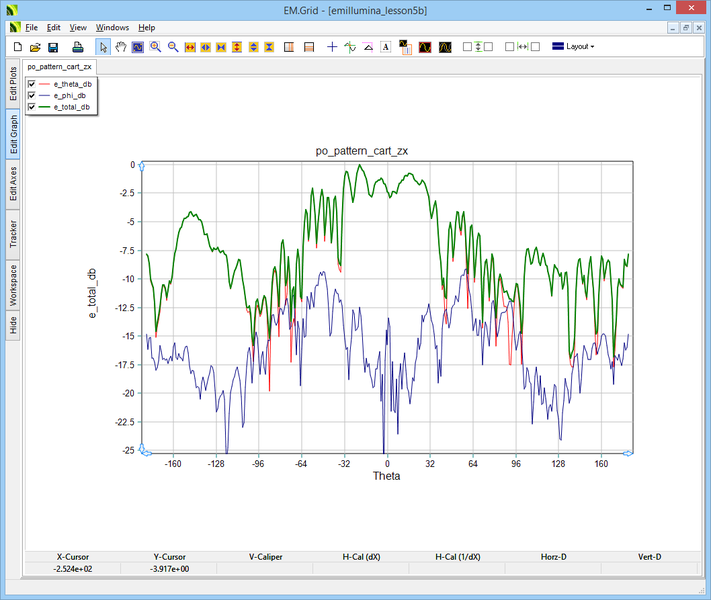
Task: Click the text annotation 'A' icon
Action: 385,47
